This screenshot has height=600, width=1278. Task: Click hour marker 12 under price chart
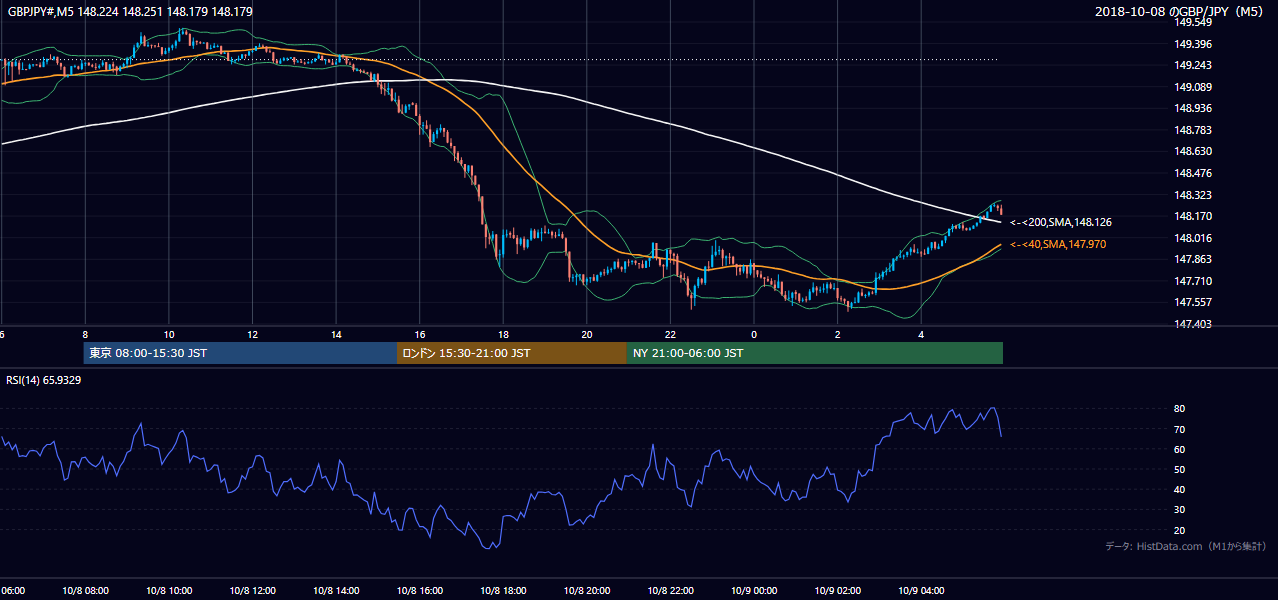(252, 335)
